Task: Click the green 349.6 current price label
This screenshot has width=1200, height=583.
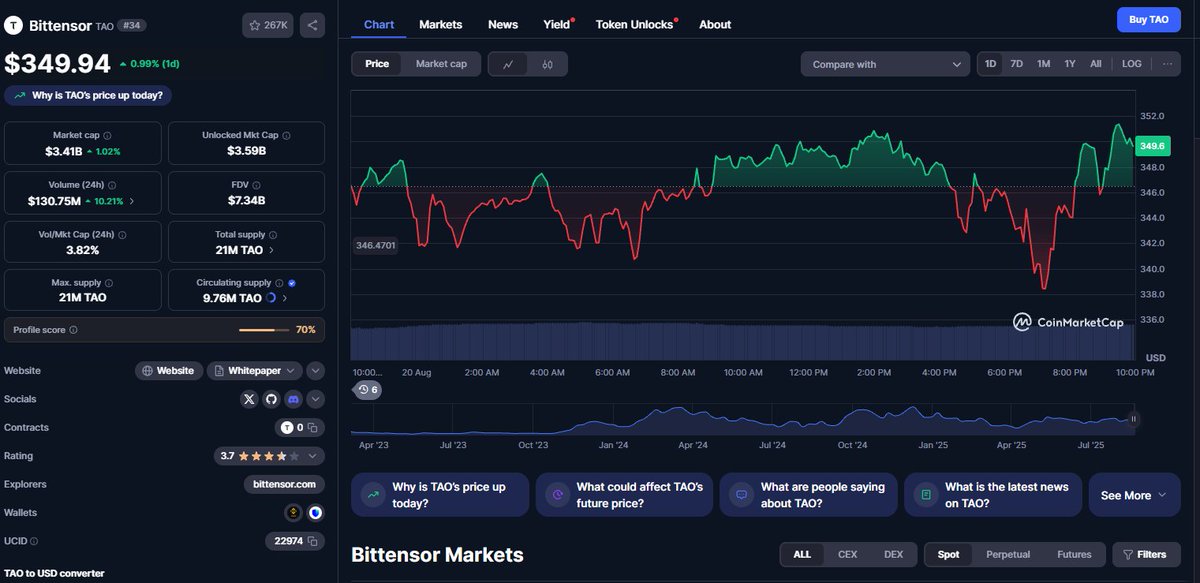Action: [1153, 146]
